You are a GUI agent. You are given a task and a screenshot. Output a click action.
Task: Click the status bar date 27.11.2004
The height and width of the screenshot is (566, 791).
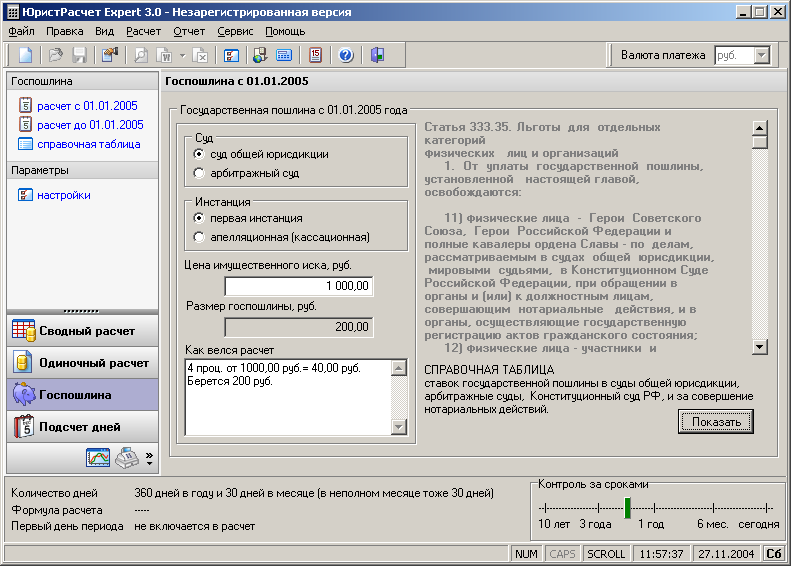[726, 554]
